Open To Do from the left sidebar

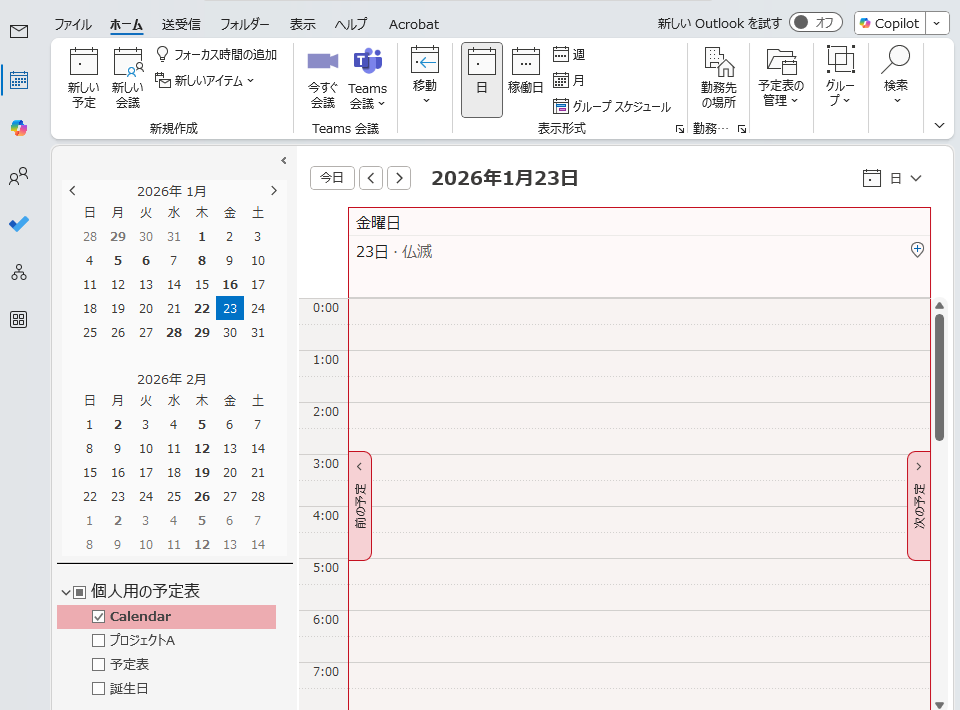(x=20, y=225)
